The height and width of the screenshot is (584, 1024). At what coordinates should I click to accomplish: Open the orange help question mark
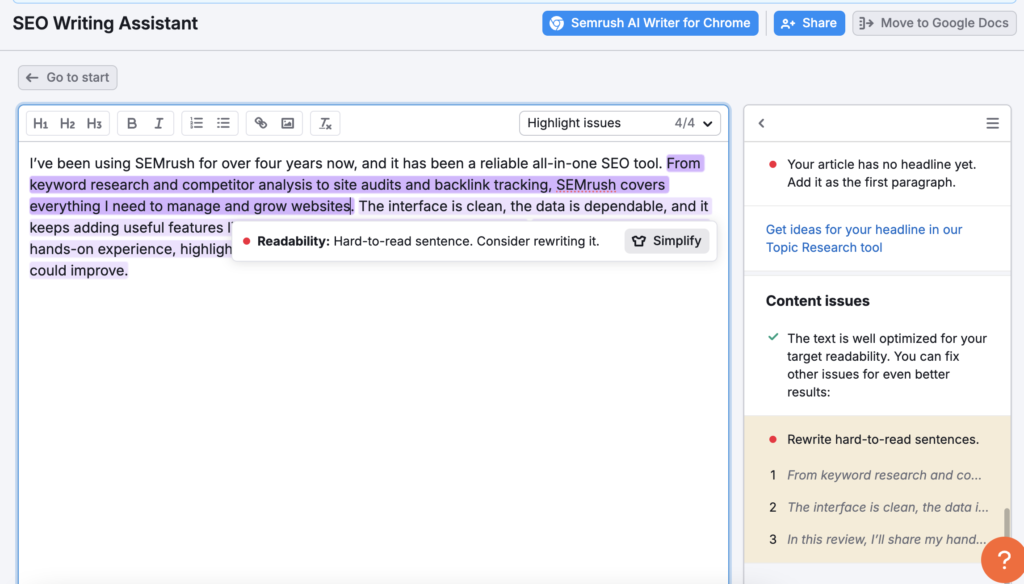coord(1002,560)
